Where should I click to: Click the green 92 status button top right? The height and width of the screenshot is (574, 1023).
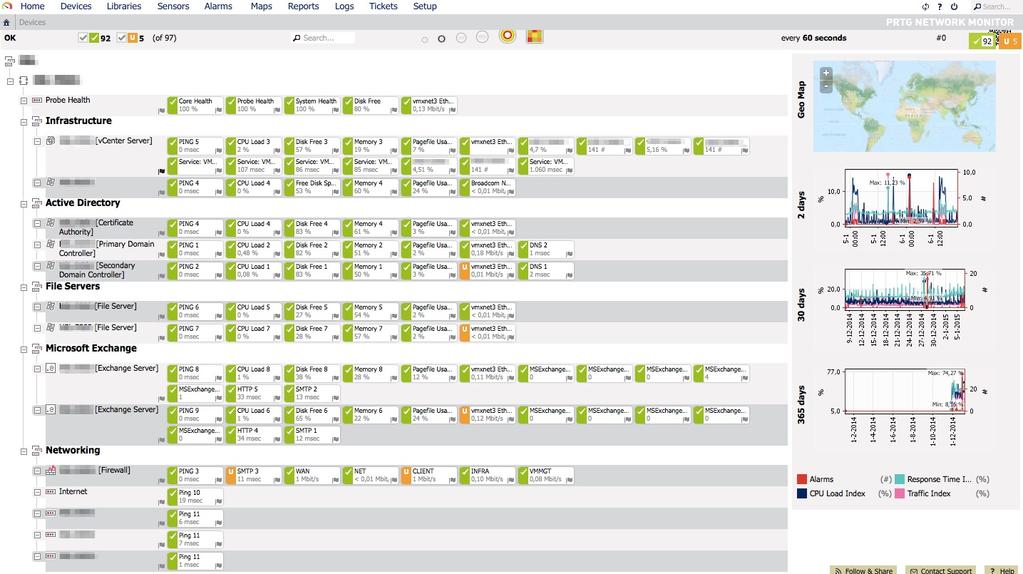[x=982, y=41]
